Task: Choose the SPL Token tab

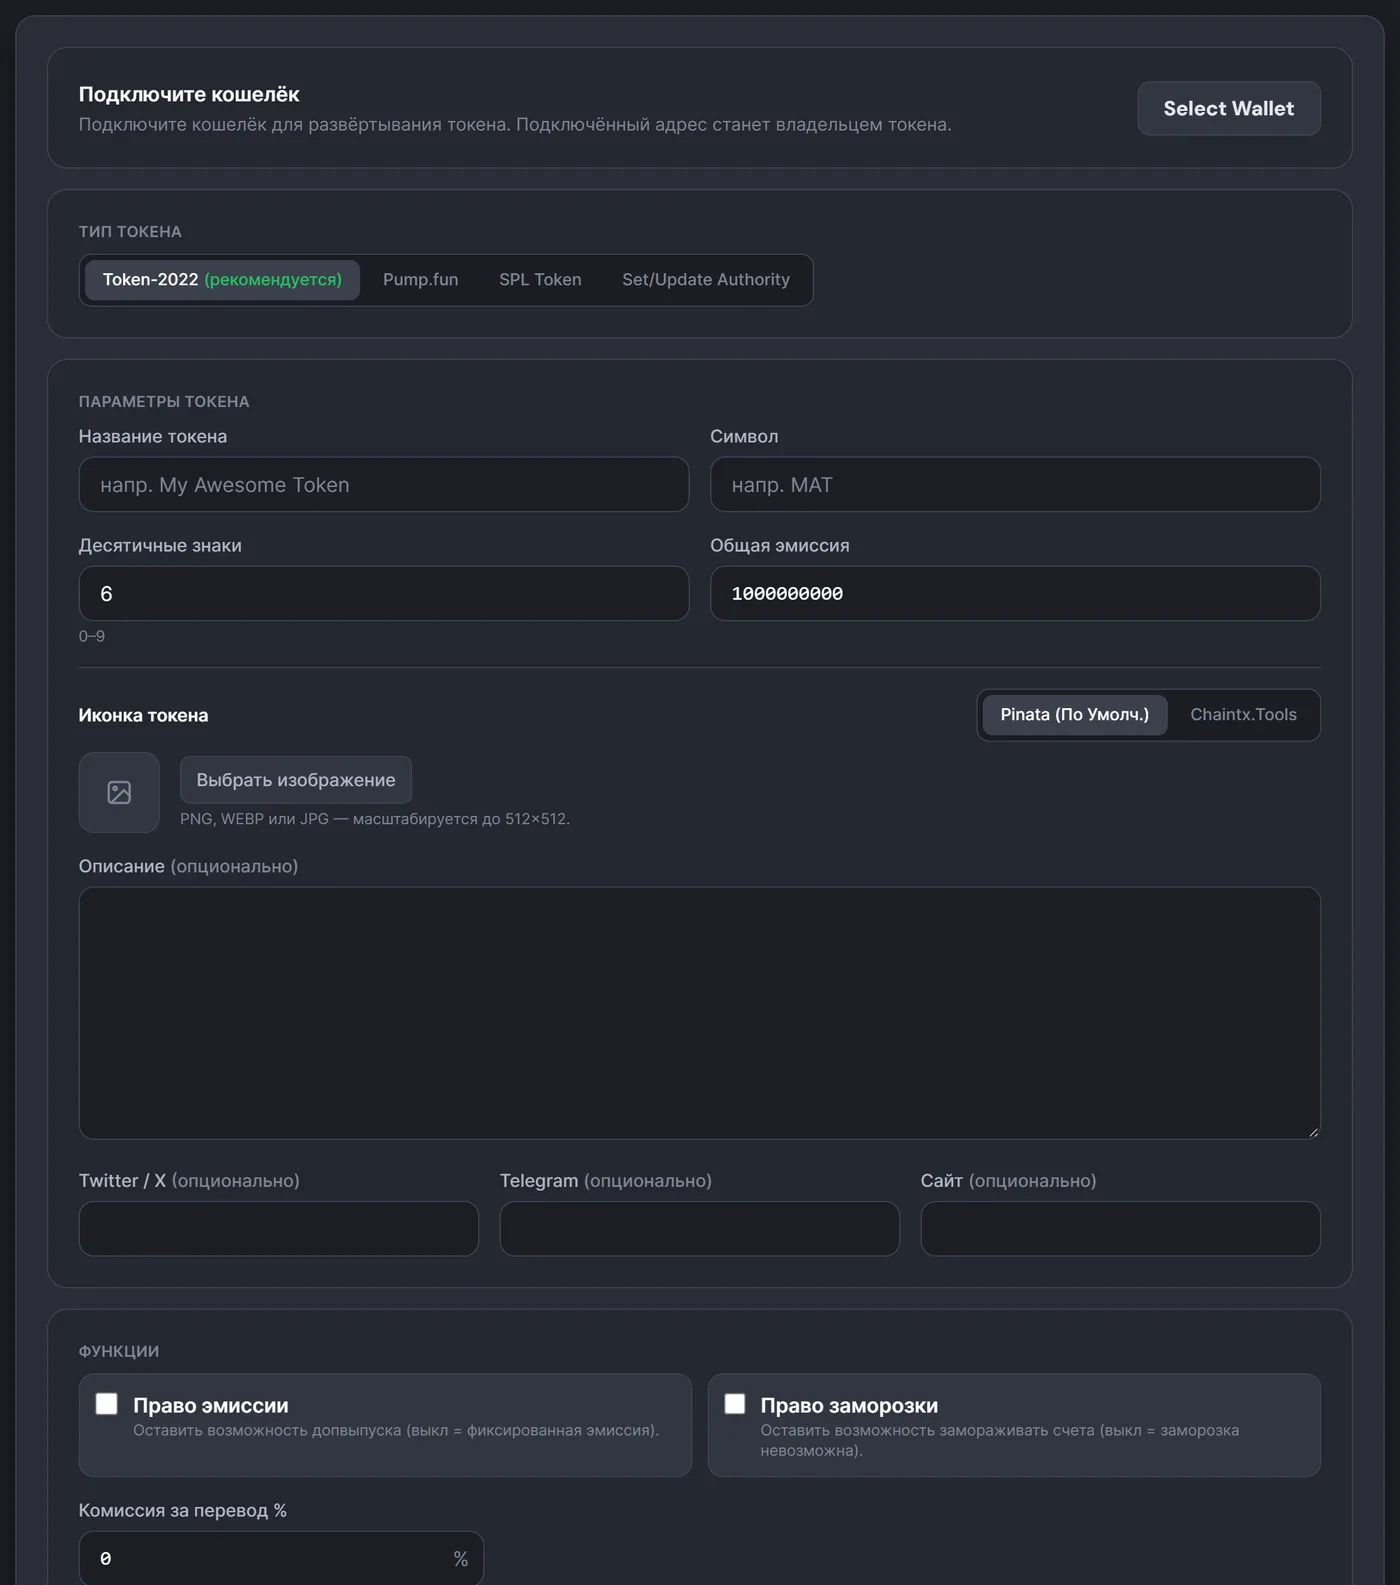Action: 540,280
